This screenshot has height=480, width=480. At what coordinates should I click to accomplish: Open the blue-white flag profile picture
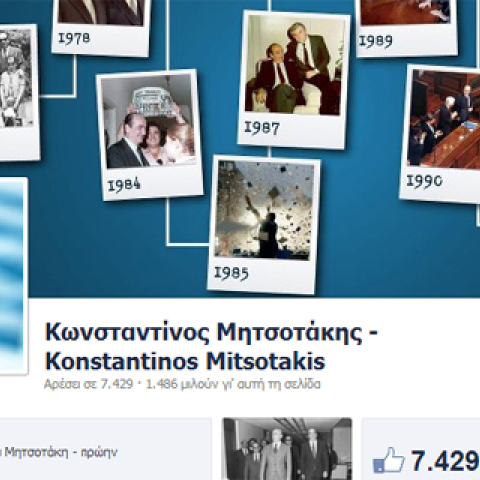[13, 276]
